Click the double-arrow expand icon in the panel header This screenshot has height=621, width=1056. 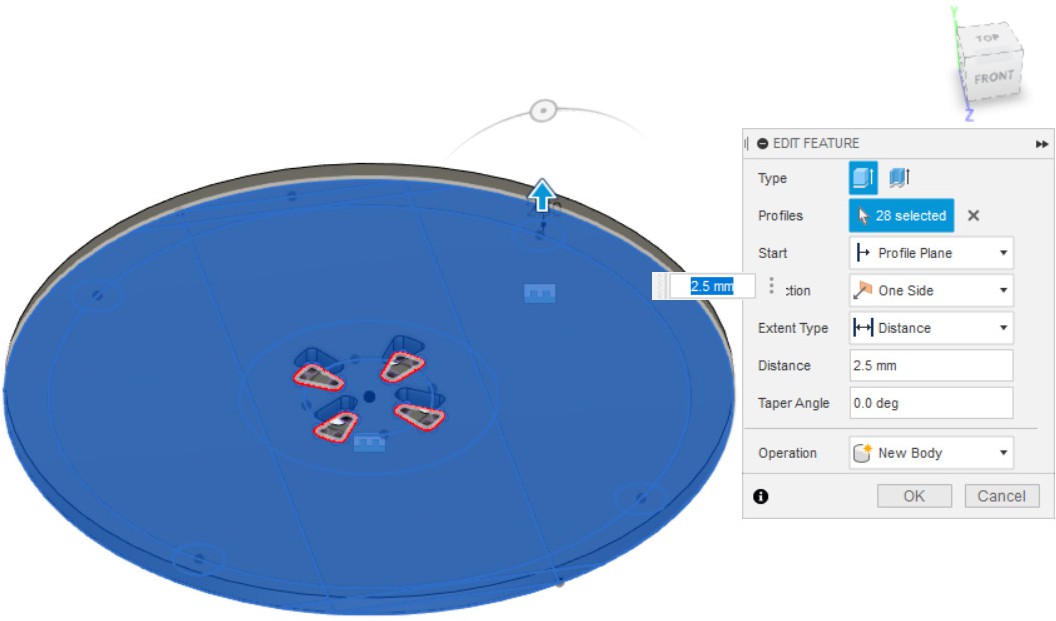[1042, 144]
